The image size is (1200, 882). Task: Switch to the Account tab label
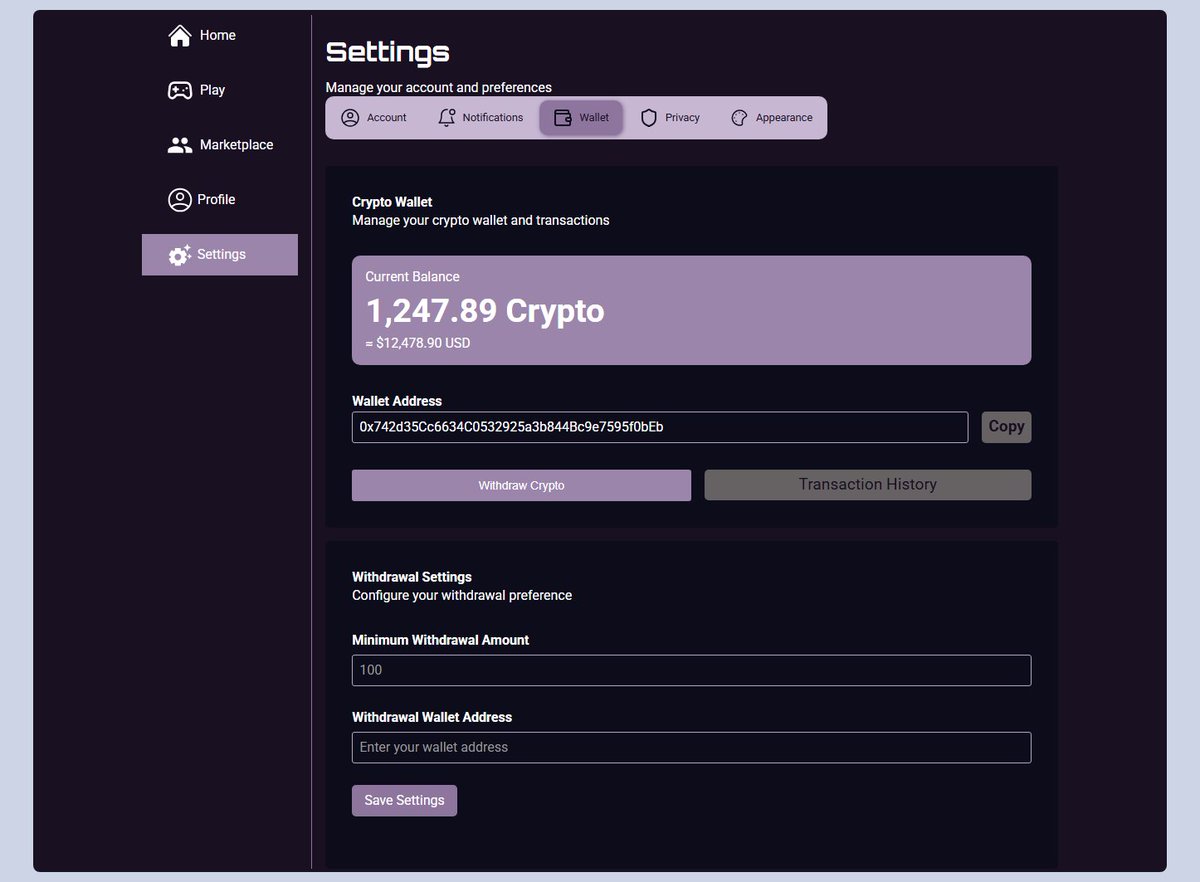point(387,118)
